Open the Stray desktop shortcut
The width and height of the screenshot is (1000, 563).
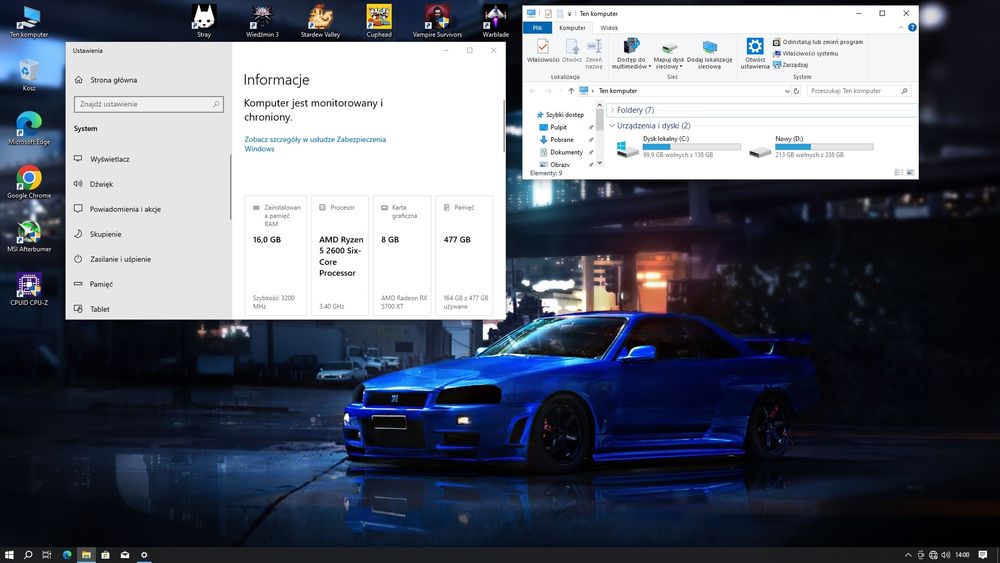(204, 21)
